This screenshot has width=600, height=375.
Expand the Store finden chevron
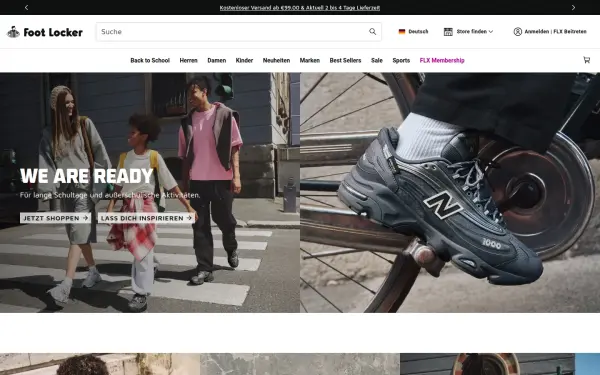[x=491, y=32]
